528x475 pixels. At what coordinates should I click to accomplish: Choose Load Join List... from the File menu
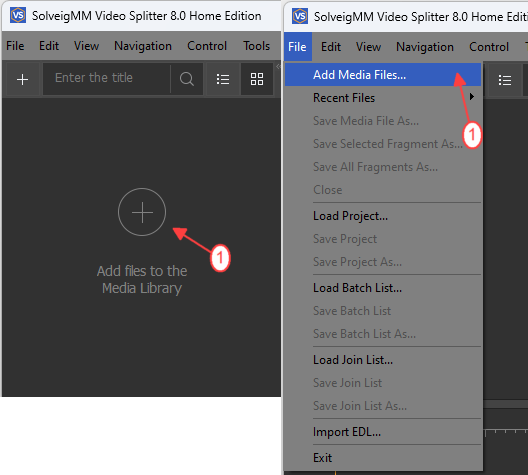(x=383, y=360)
